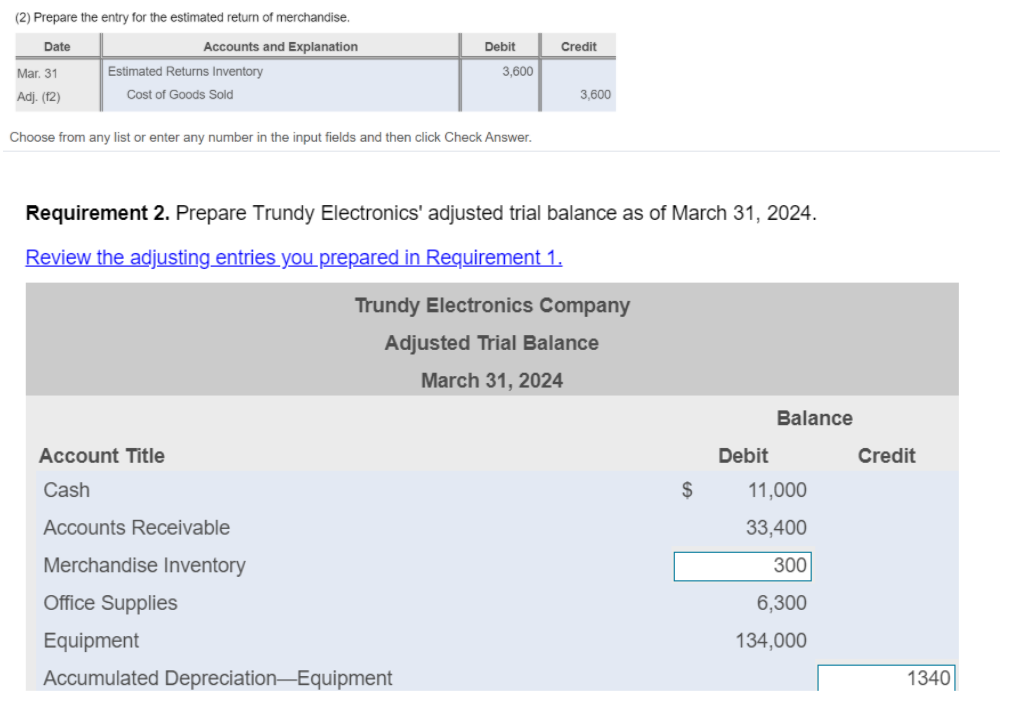Click the Account Title header
The height and width of the screenshot is (702, 1020).
[101, 455]
